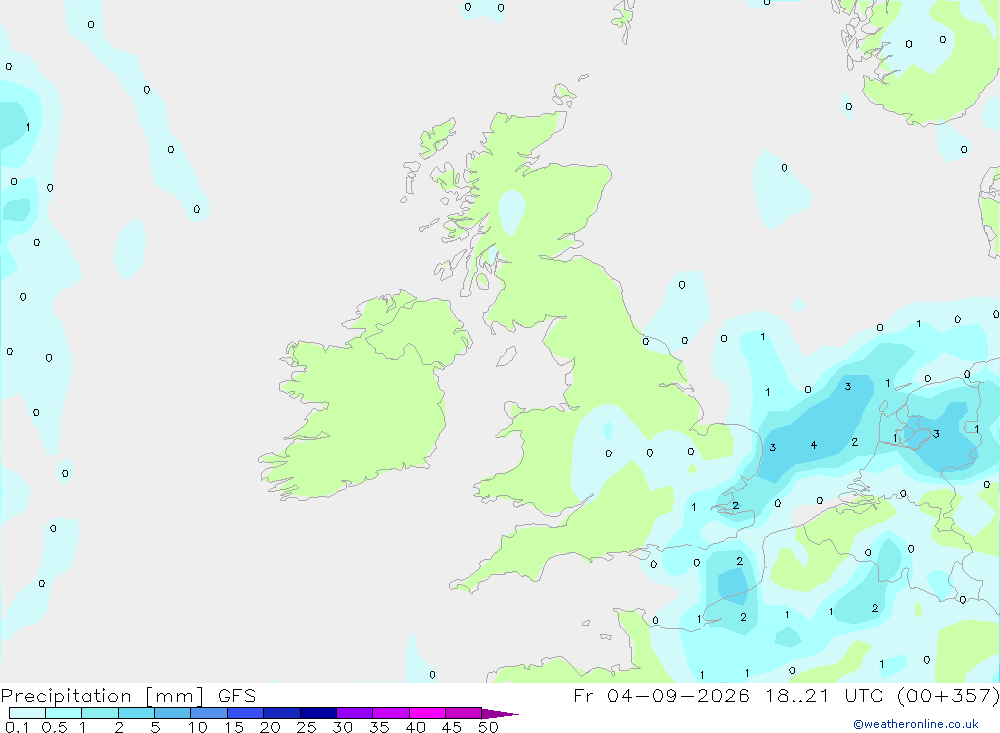
Task: Click the 35–40 mm violet swatch
Action: pyautogui.click(x=390, y=713)
